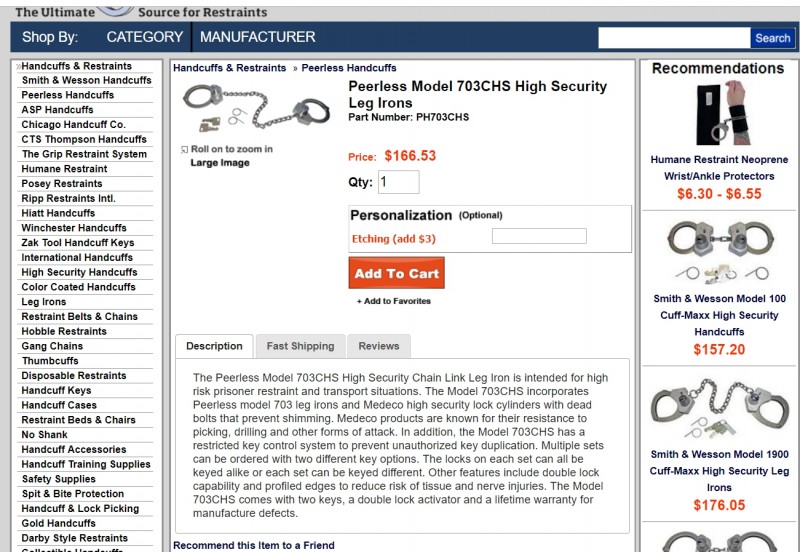
Task: Click in the site search field
Action: coord(673,38)
